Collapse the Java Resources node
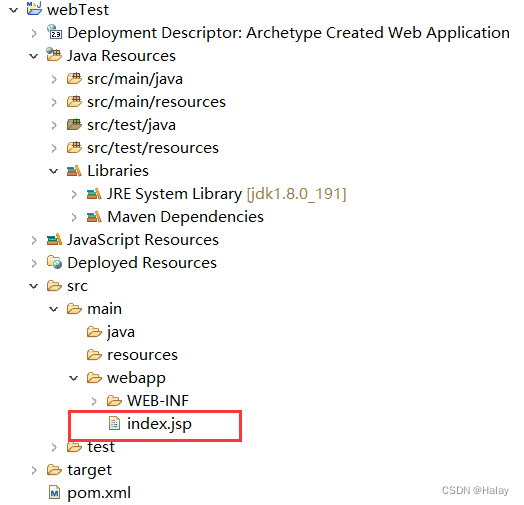This screenshot has width=524, height=505. [x=34, y=56]
